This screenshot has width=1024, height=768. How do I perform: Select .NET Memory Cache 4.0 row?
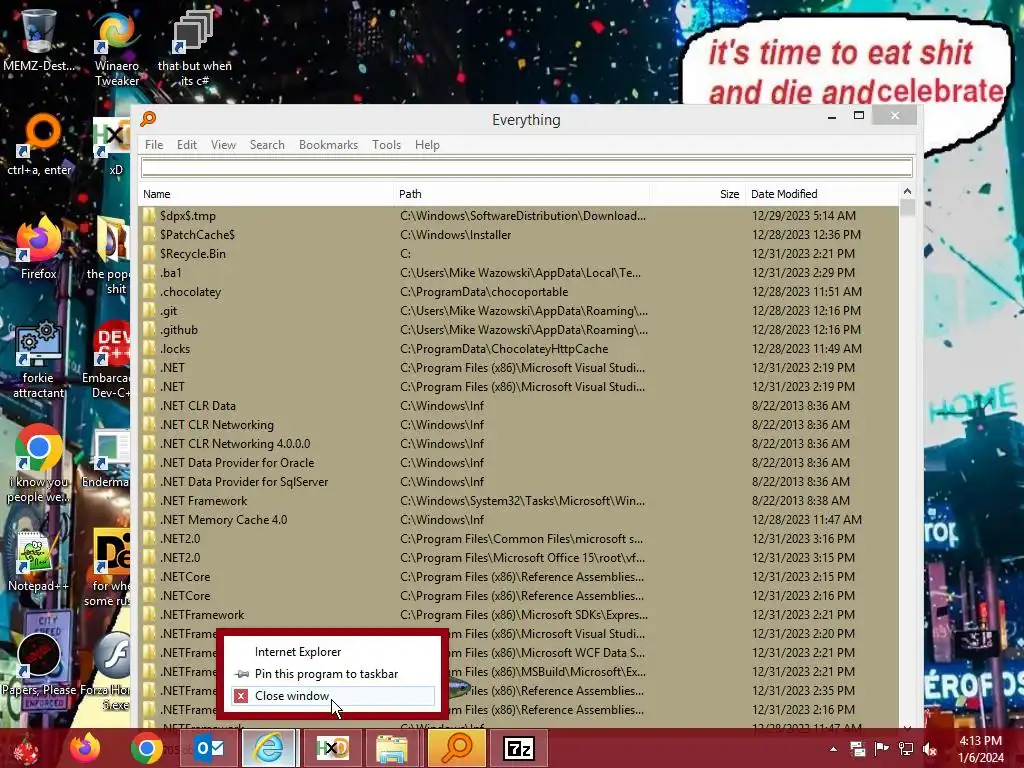tap(518, 520)
